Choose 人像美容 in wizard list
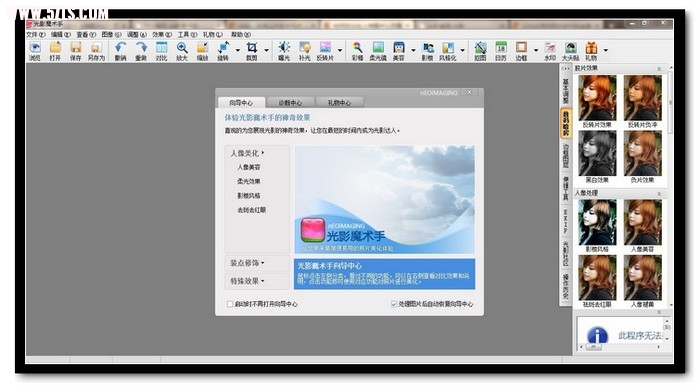 (249, 167)
